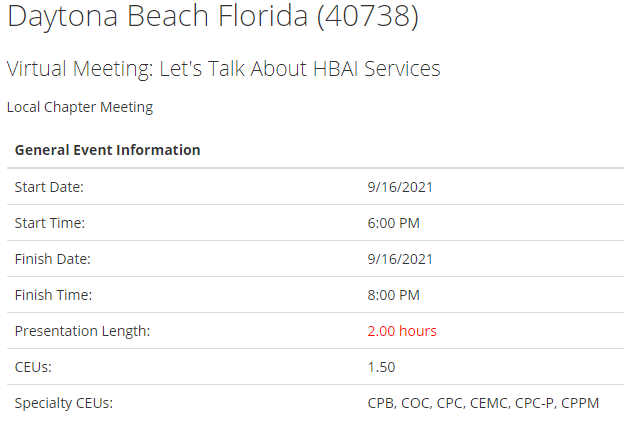
Task: Click the General Event Information header
Action: [107, 150]
